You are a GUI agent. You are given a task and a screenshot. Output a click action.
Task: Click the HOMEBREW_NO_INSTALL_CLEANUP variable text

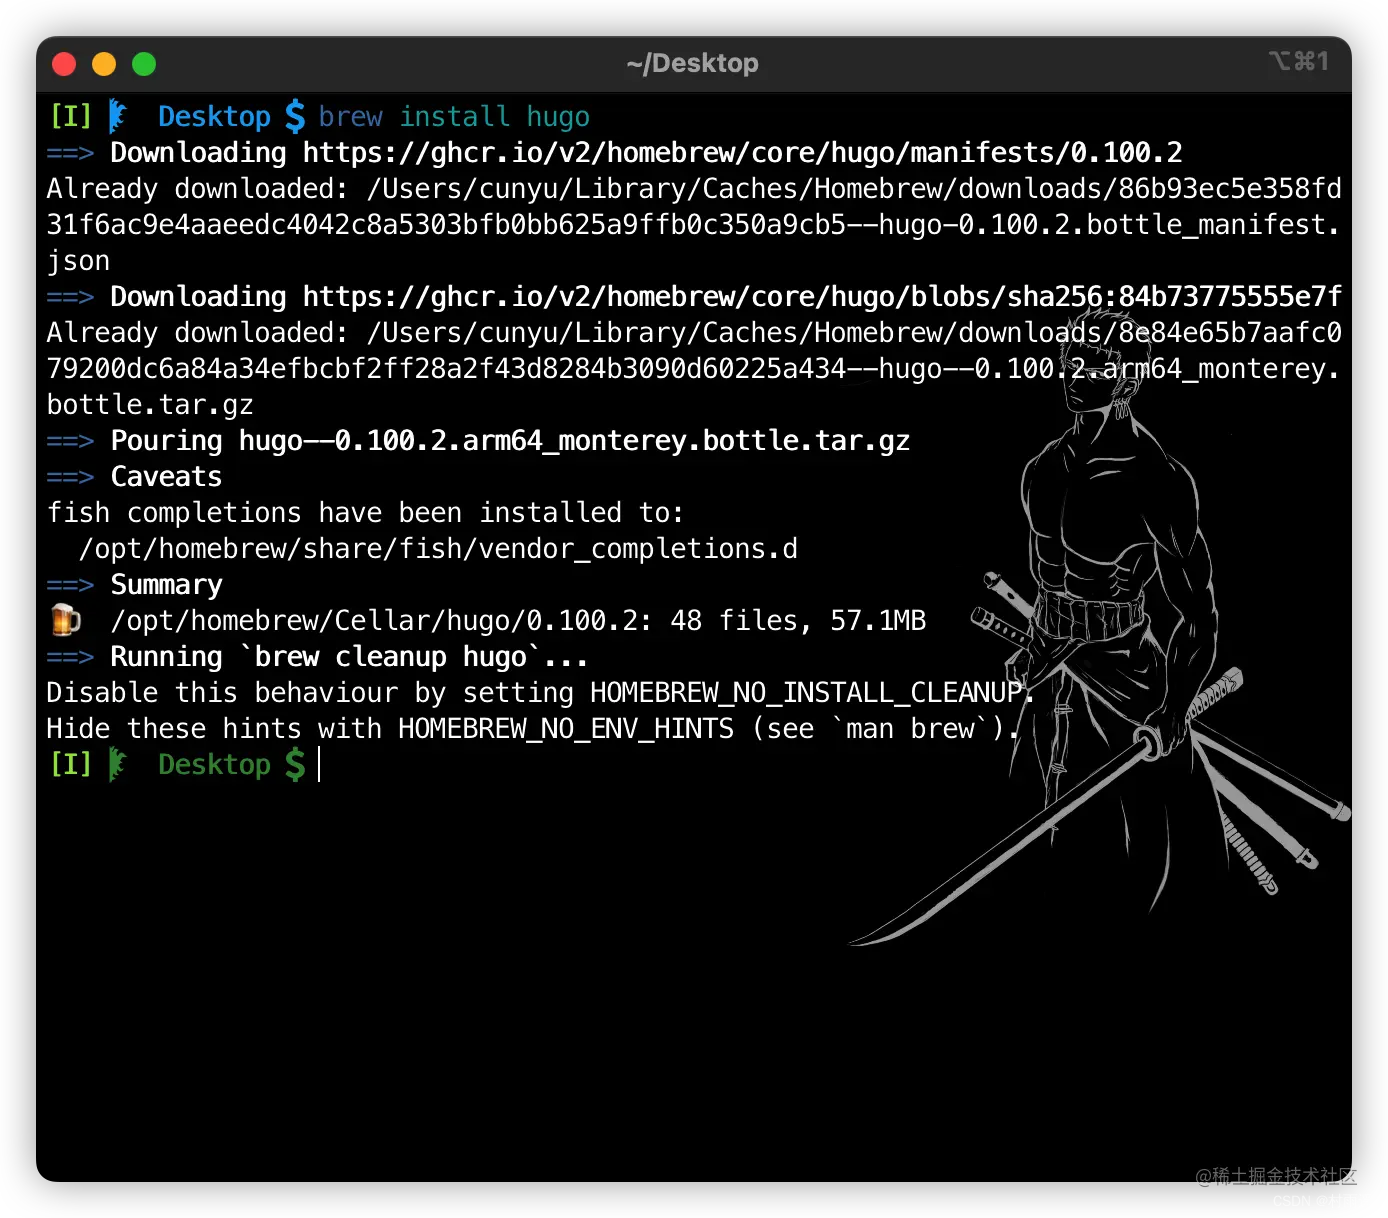click(806, 693)
